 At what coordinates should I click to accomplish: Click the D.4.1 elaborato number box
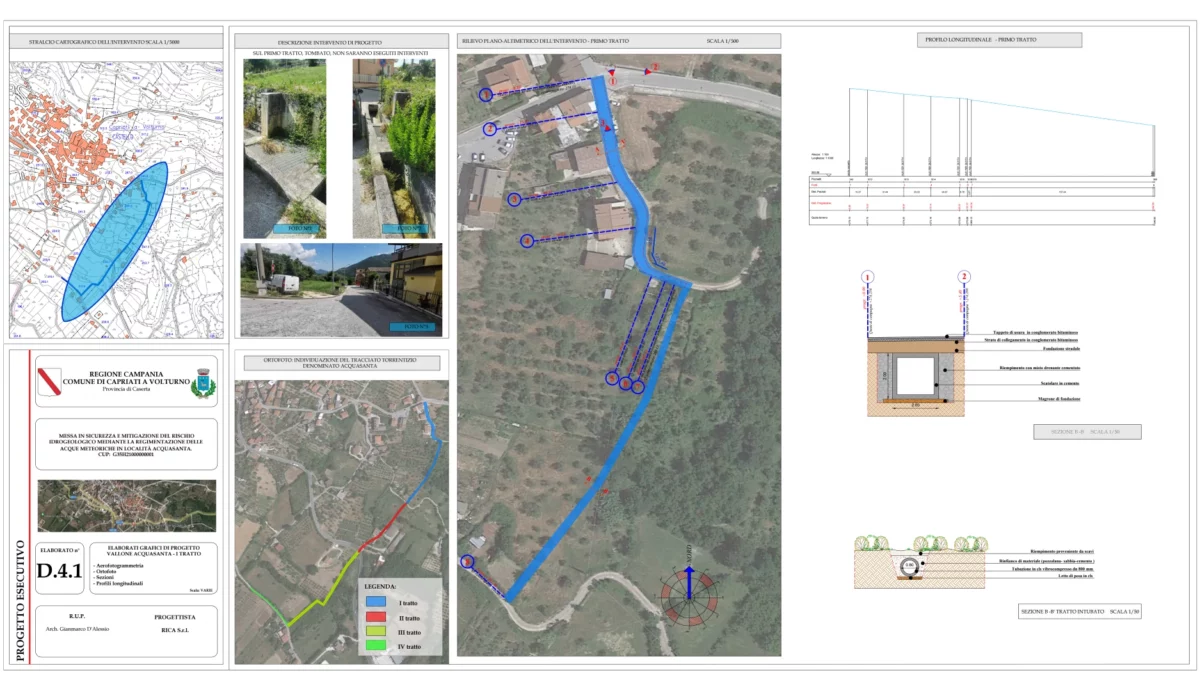[x=59, y=571]
